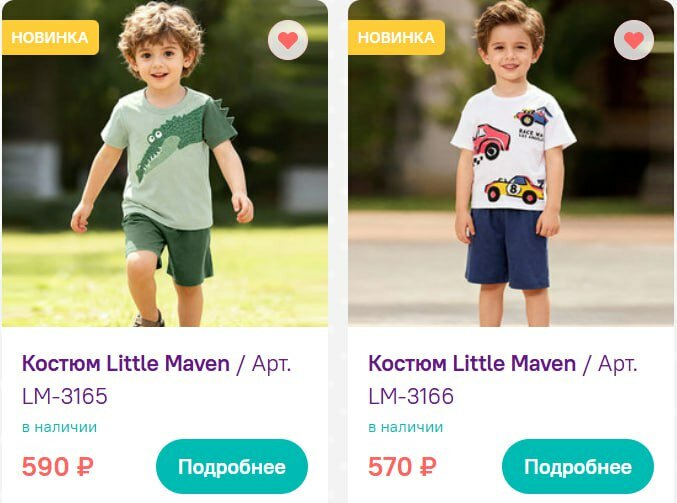677x503 pixels.
Task: Click the 'Арт.' label in the first card
Action: tap(272, 364)
